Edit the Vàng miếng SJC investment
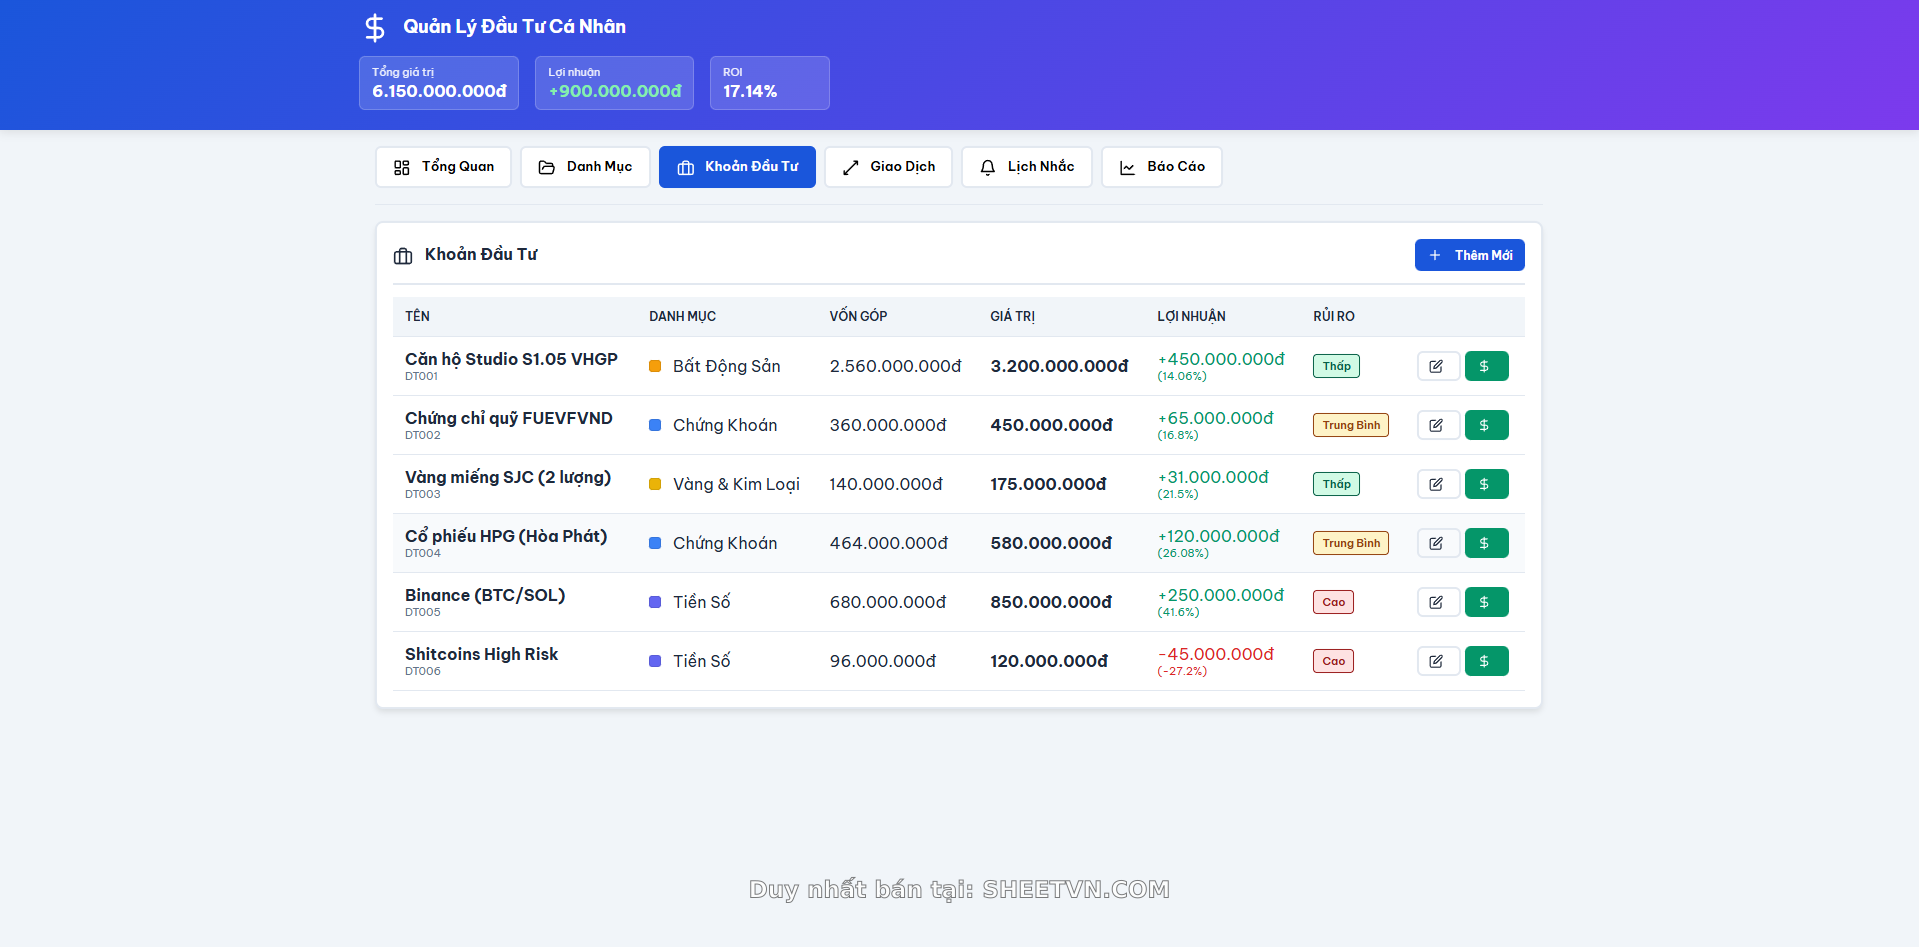Image resolution: width=1919 pixels, height=947 pixels. coord(1438,484)
